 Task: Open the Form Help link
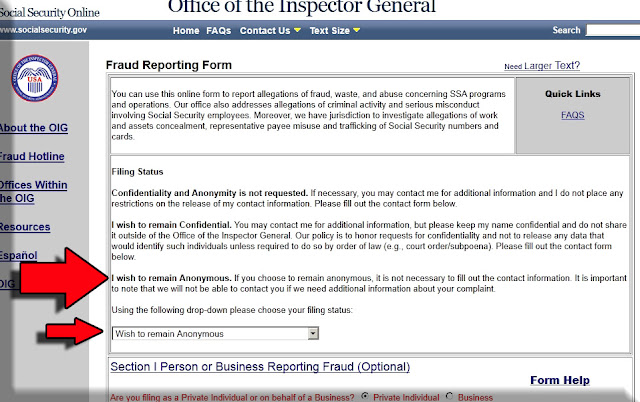click(x=560, y=380)
